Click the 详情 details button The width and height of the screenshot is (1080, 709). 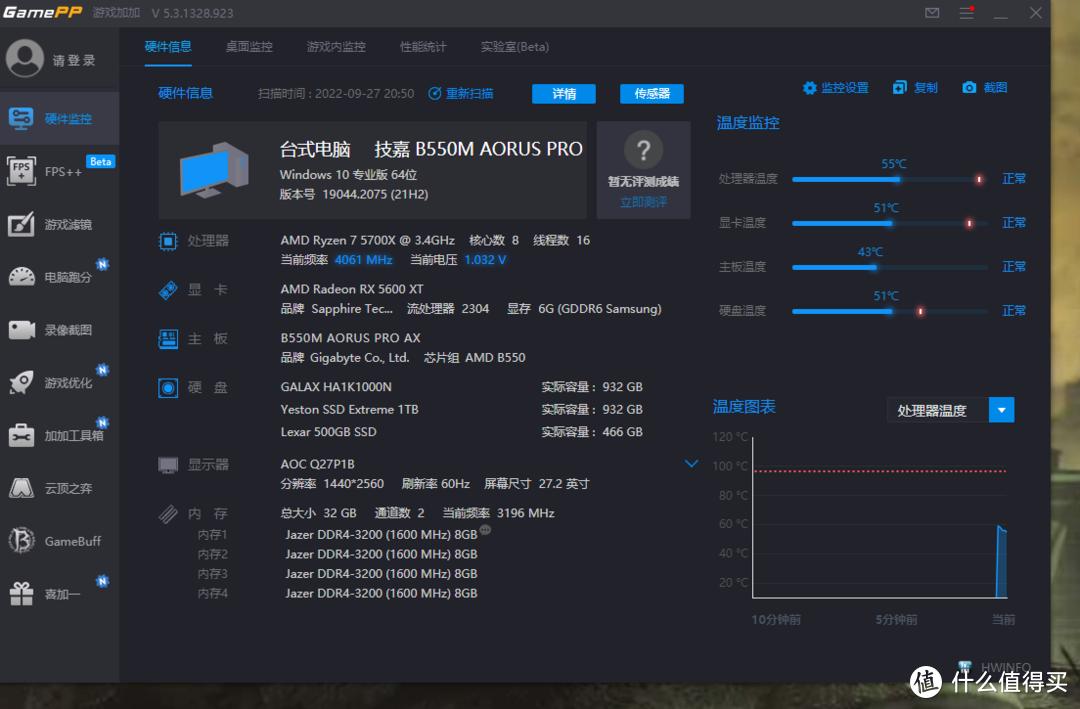coord(564,94)
